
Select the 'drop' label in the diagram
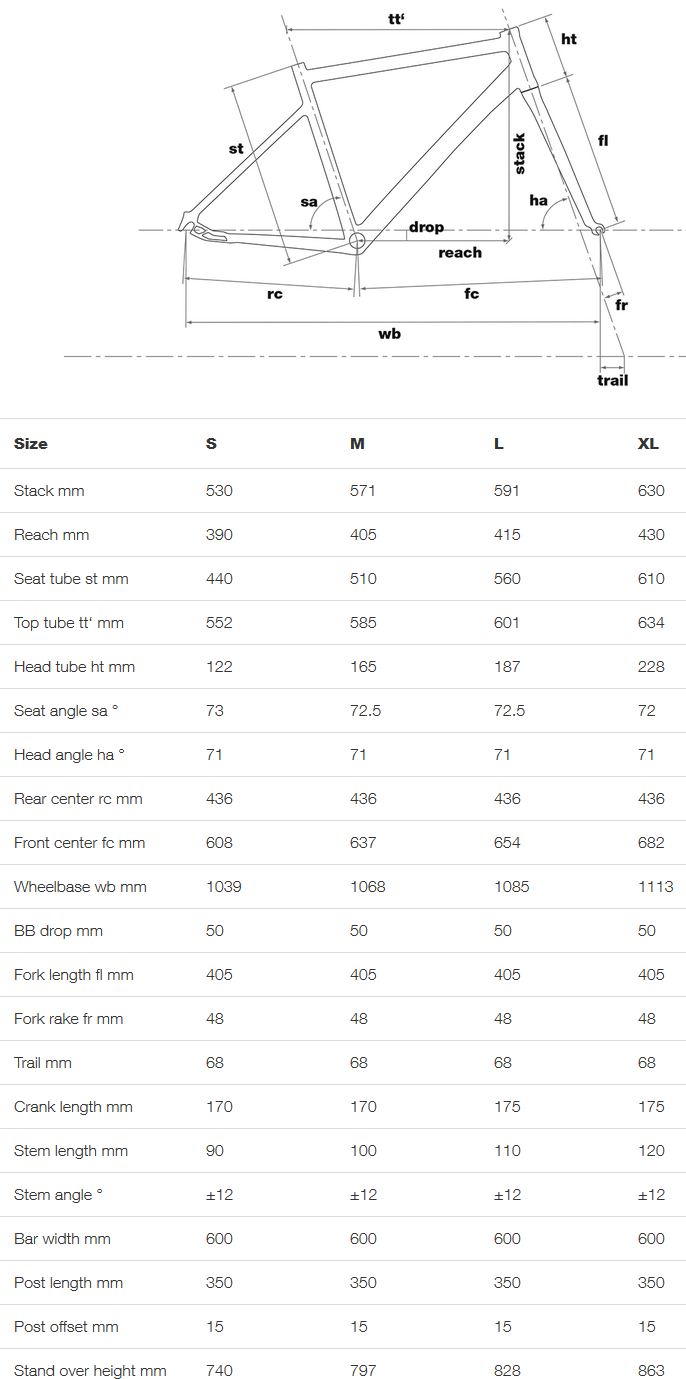[426, 227]
